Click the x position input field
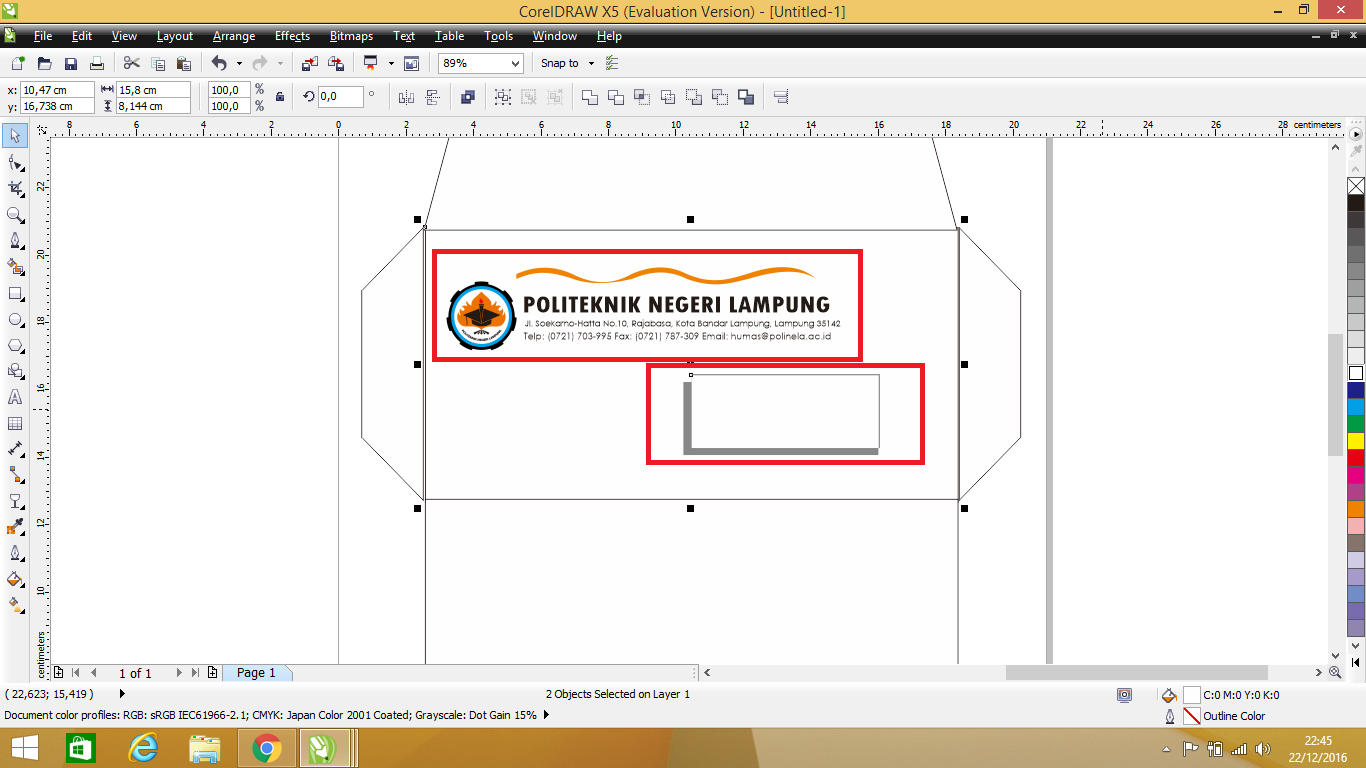This screenshot has height=768, width=1366. pyautogui.click(x=57, y=90)
